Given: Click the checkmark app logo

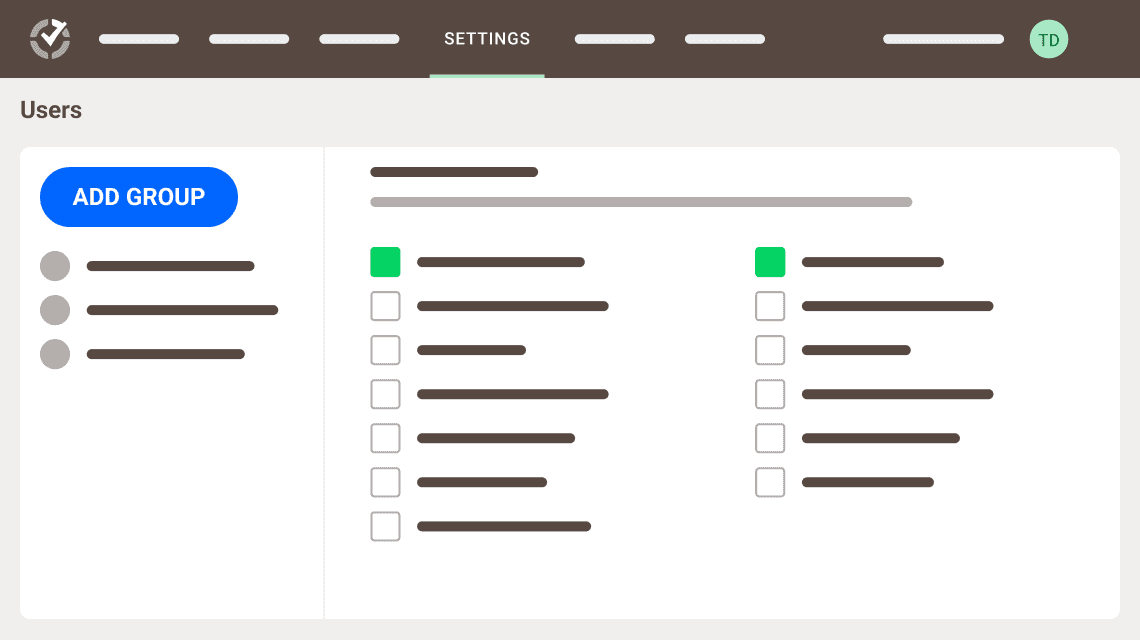Looking at the screenshot, I should [x=49, y=39].
